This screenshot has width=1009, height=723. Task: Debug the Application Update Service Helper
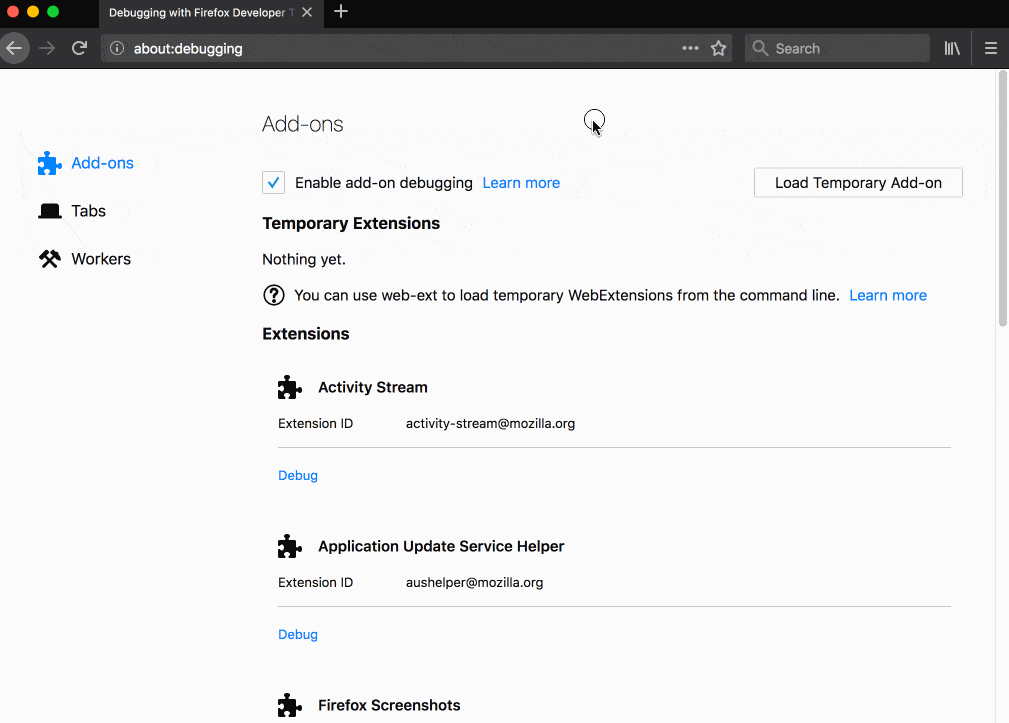click(298, 635)
